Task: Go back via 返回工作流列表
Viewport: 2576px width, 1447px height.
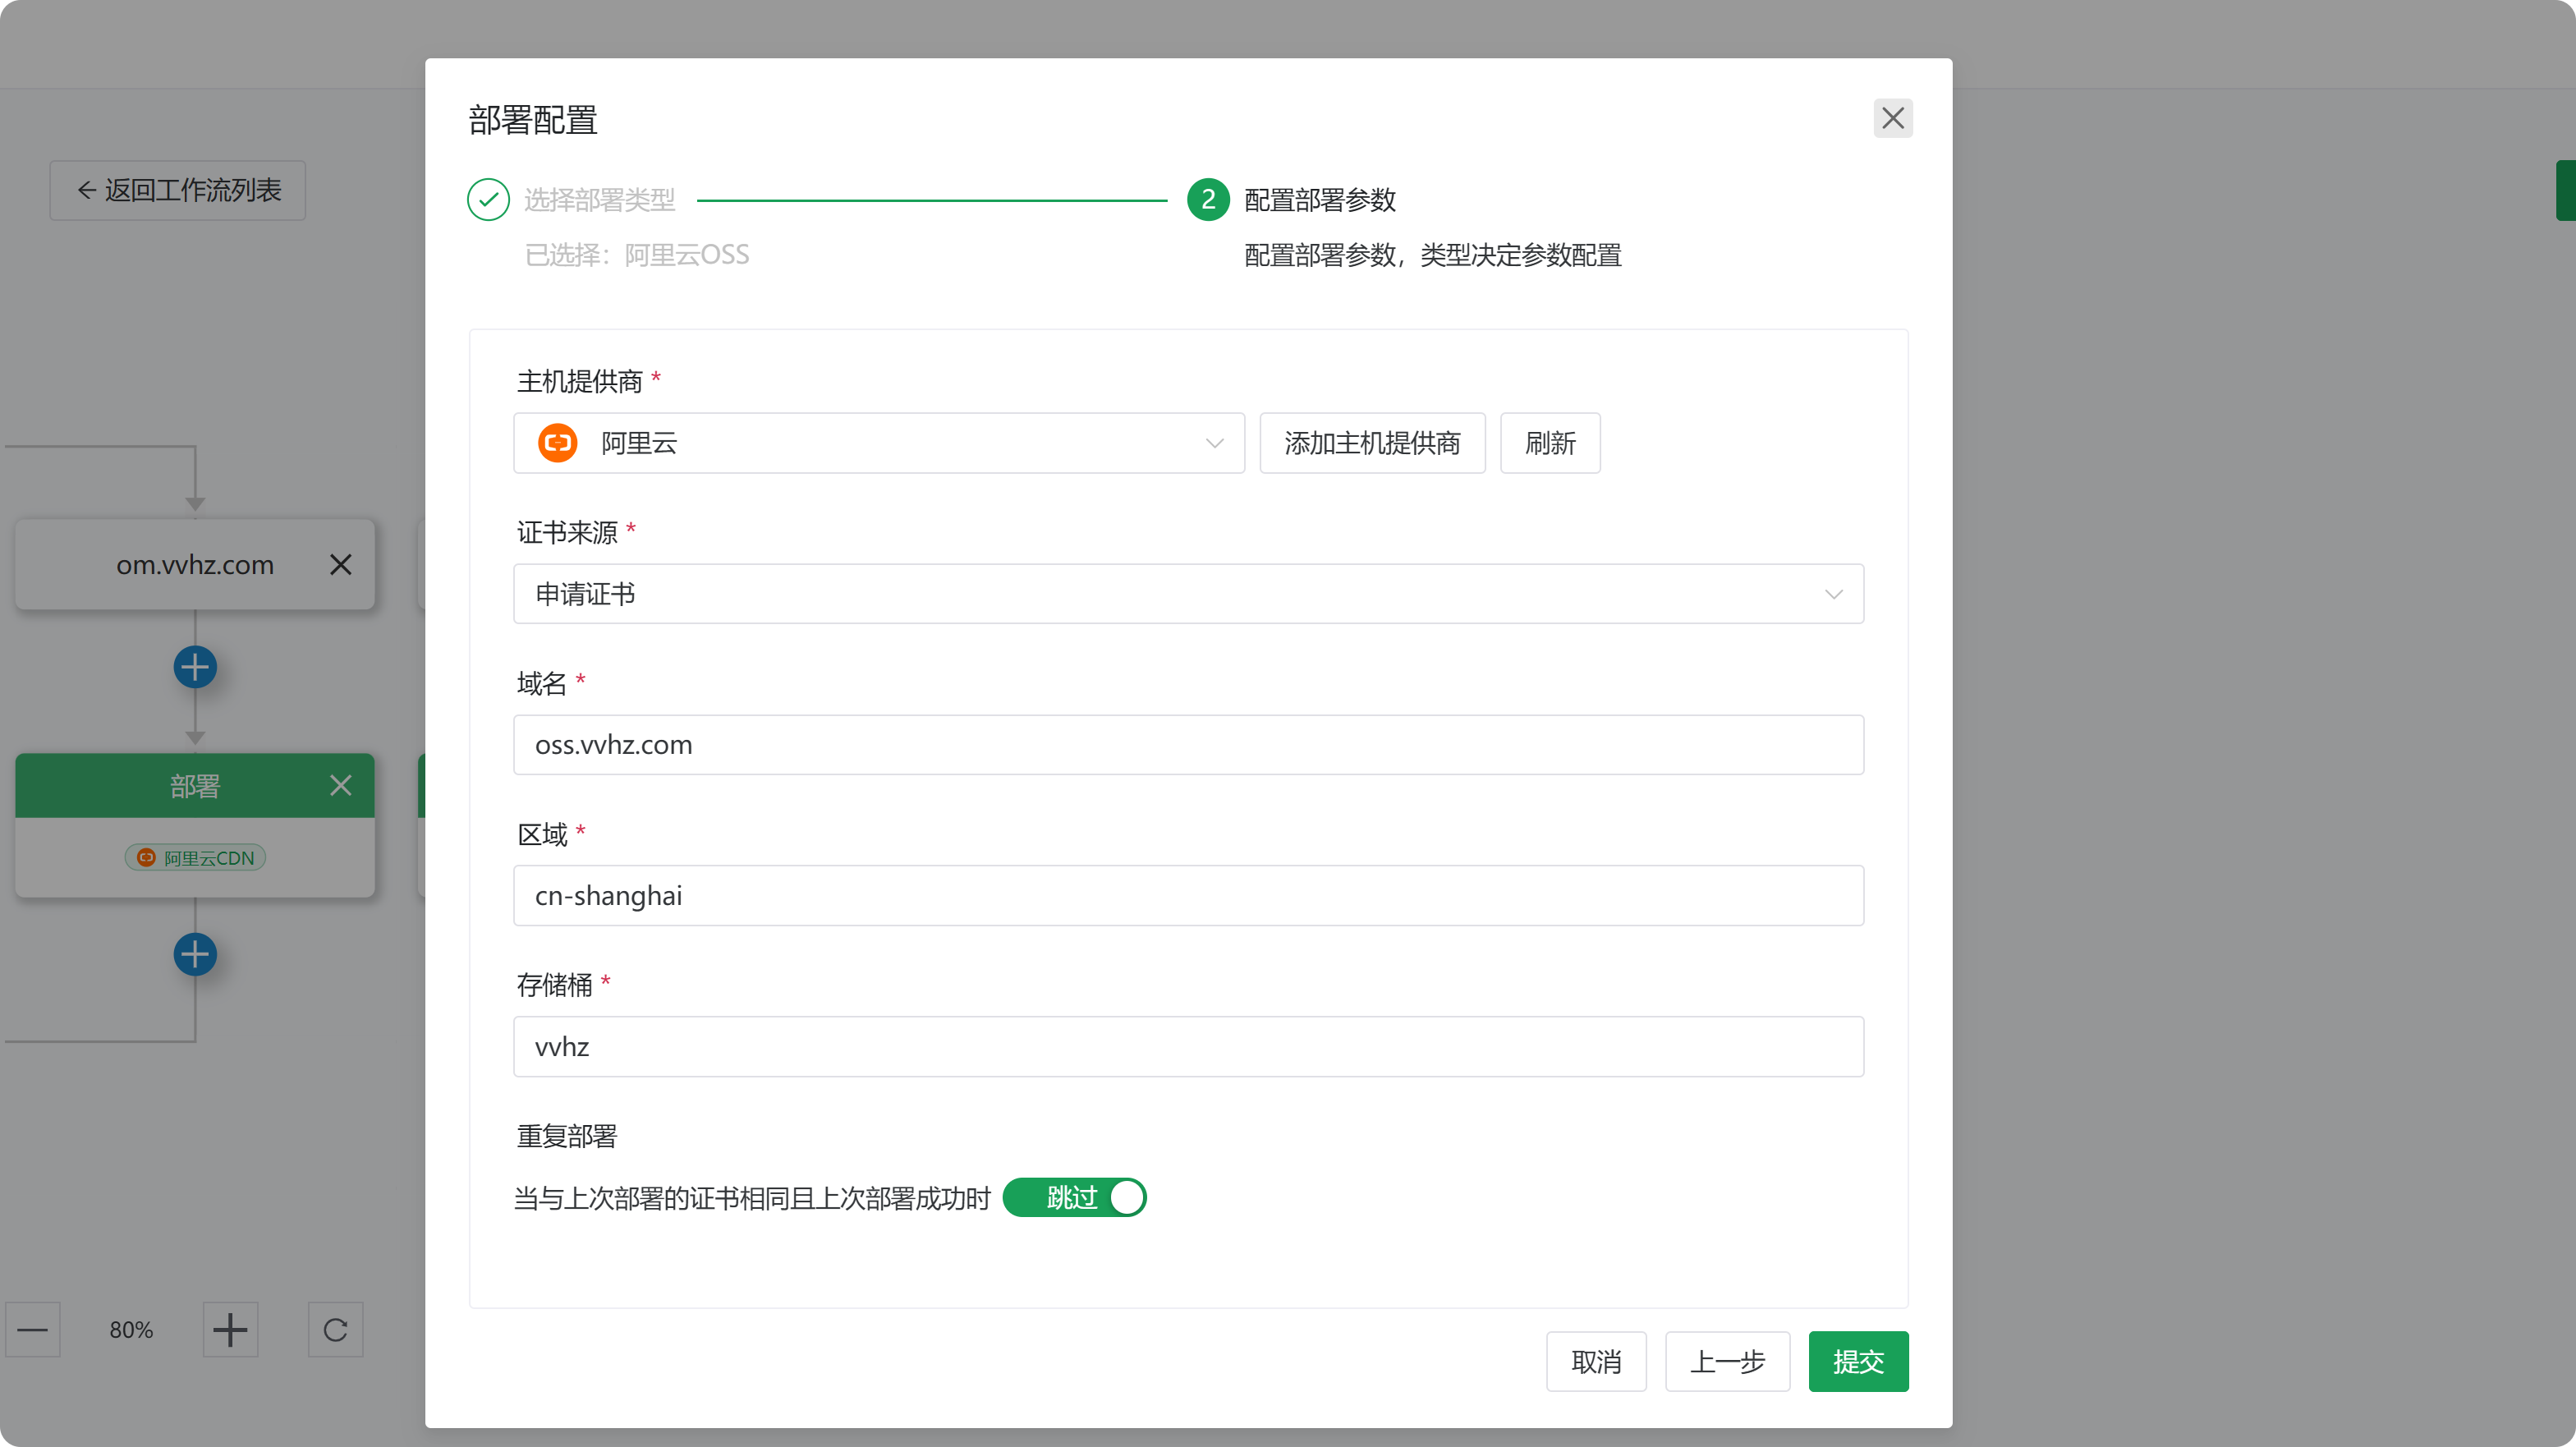Action: [178, 190]
